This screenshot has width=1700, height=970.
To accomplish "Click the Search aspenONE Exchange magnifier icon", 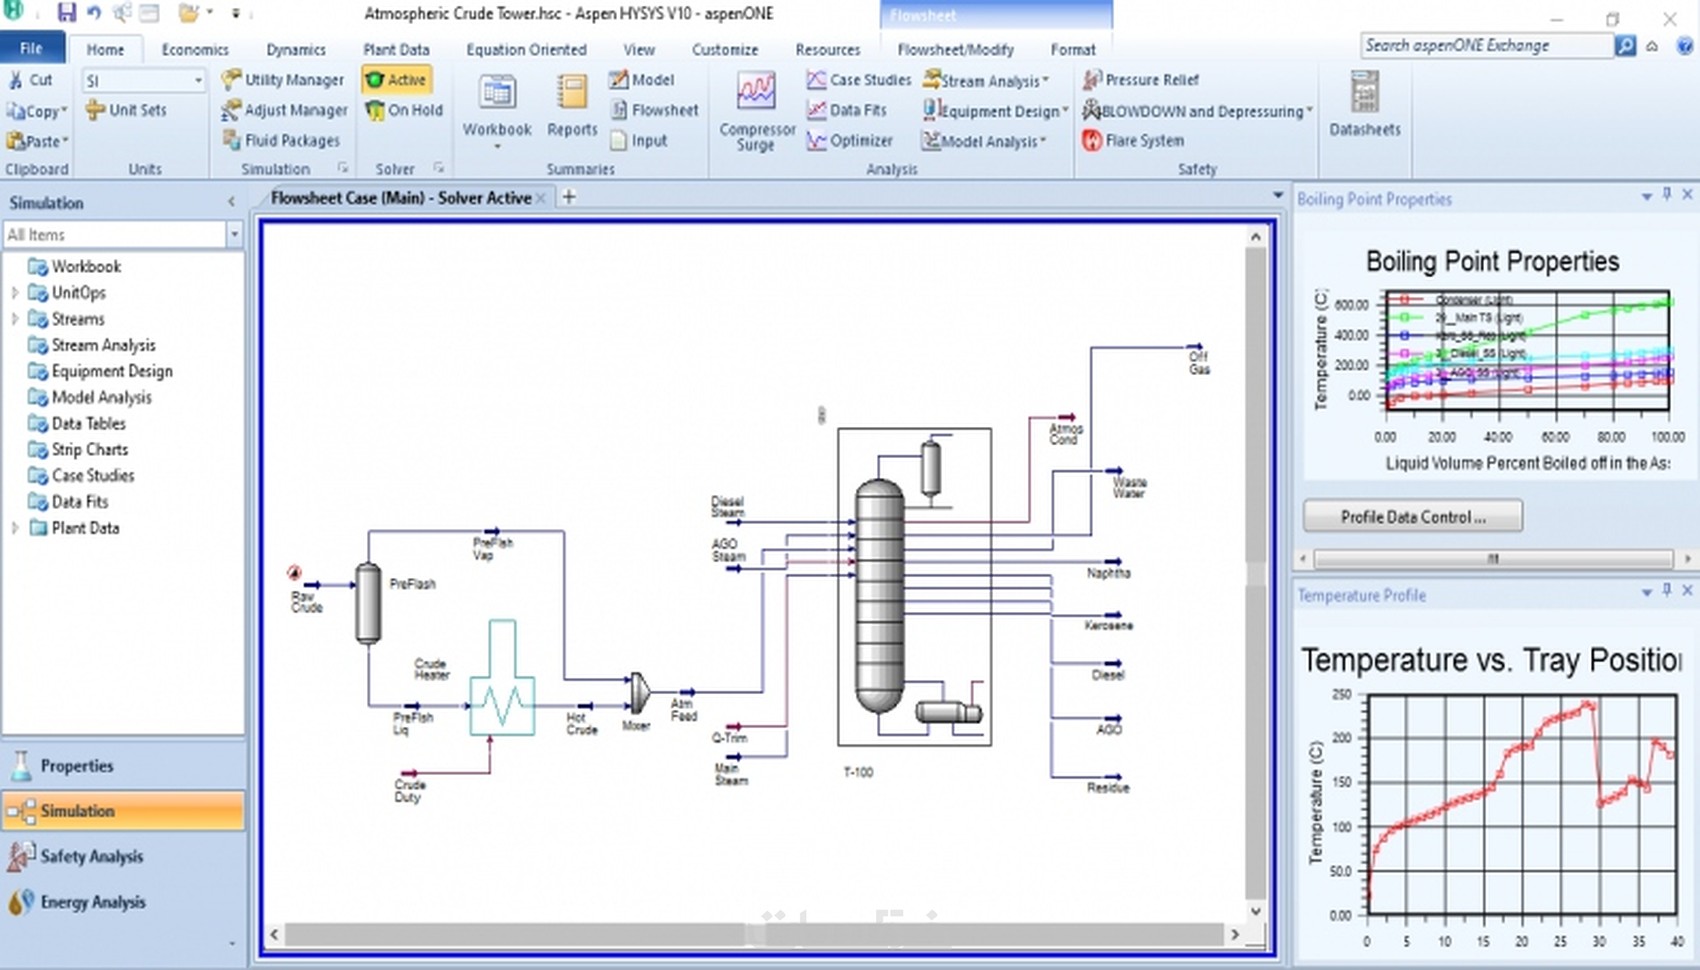I will (1626, 46).
